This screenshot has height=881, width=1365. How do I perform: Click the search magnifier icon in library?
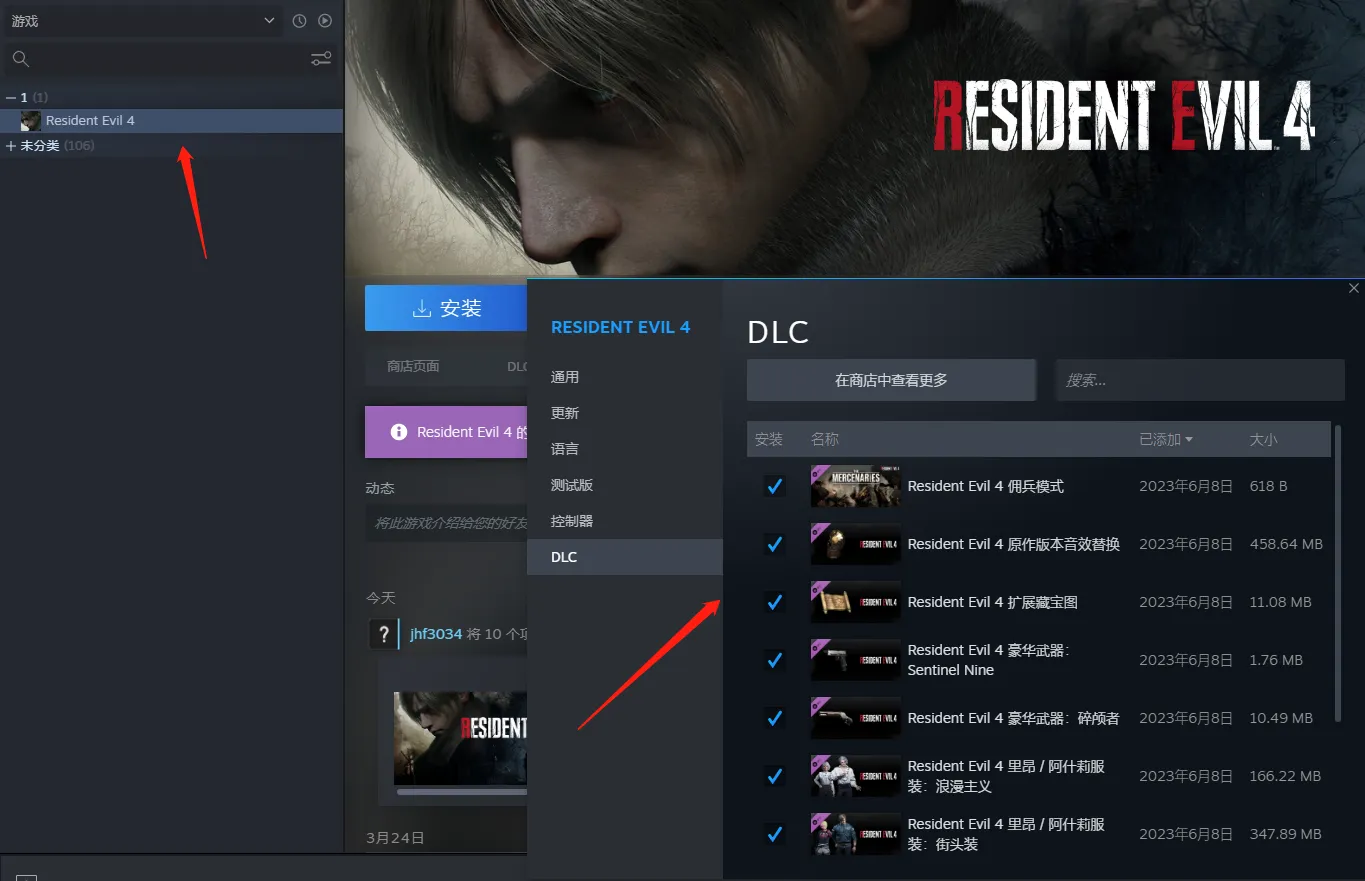point(20,59)
